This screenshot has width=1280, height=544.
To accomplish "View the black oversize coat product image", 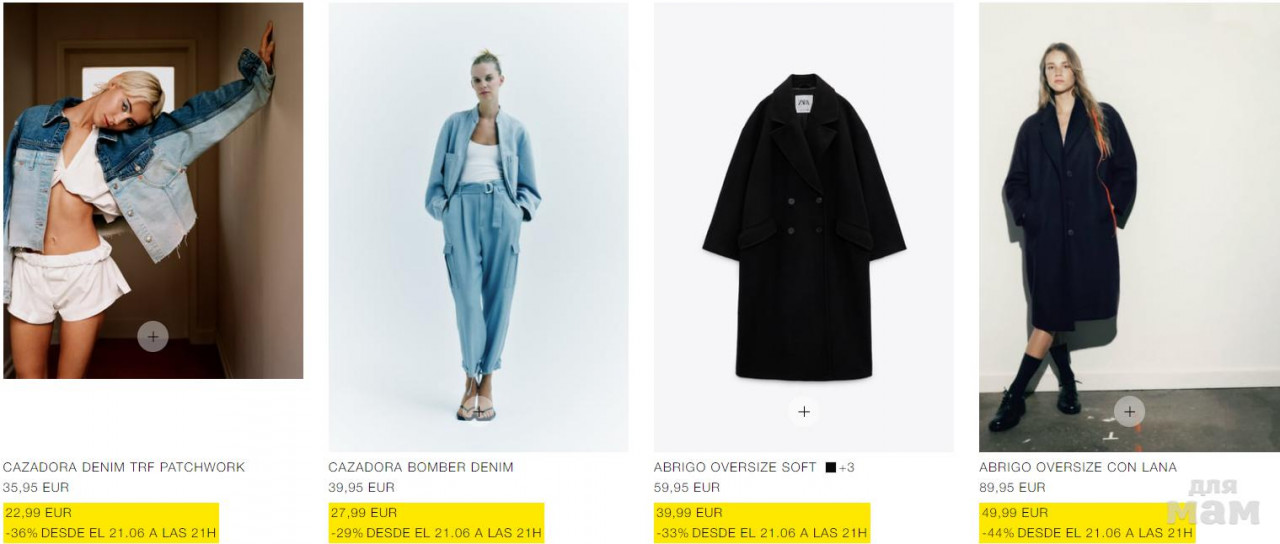I will click(804, 227).
